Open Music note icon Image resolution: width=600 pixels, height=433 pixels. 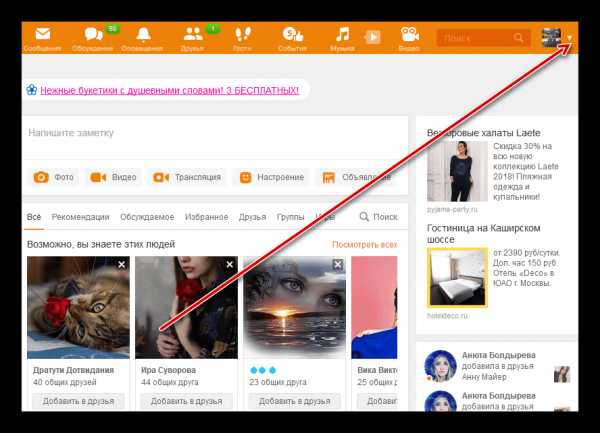coord(342,34)
